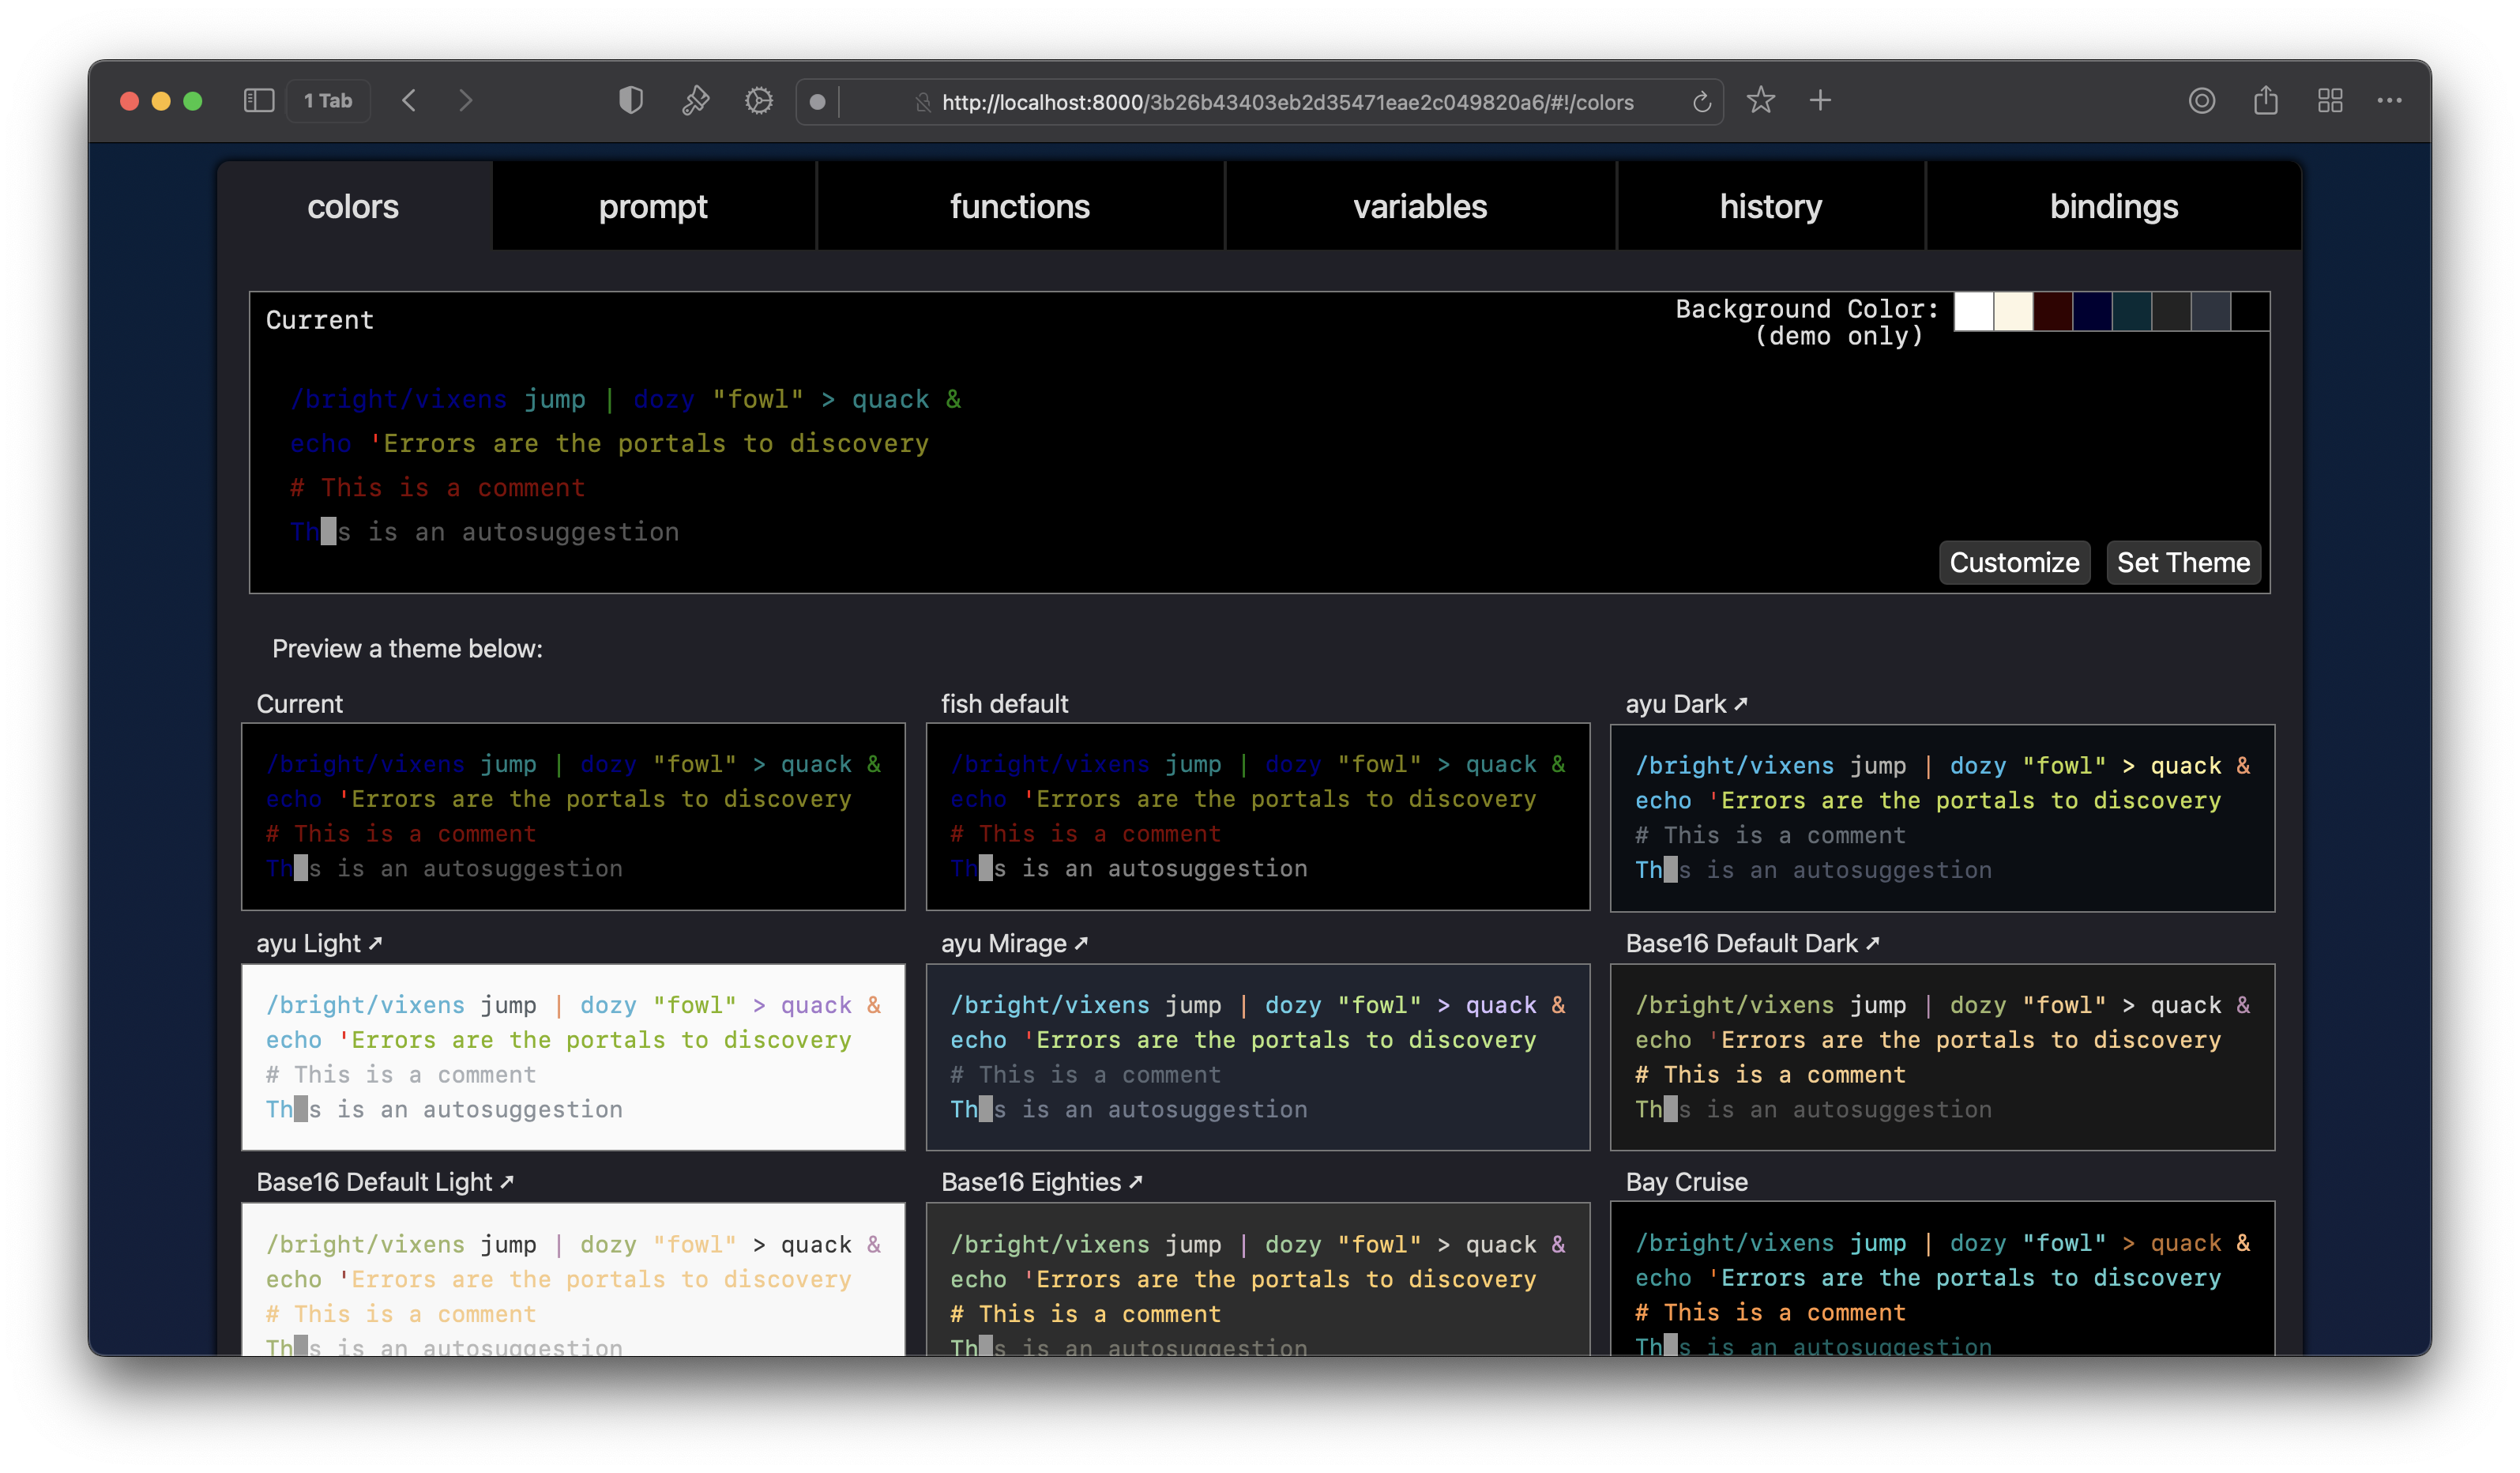Click the Bay Cruise theme title

[x=1686, y=1182]
